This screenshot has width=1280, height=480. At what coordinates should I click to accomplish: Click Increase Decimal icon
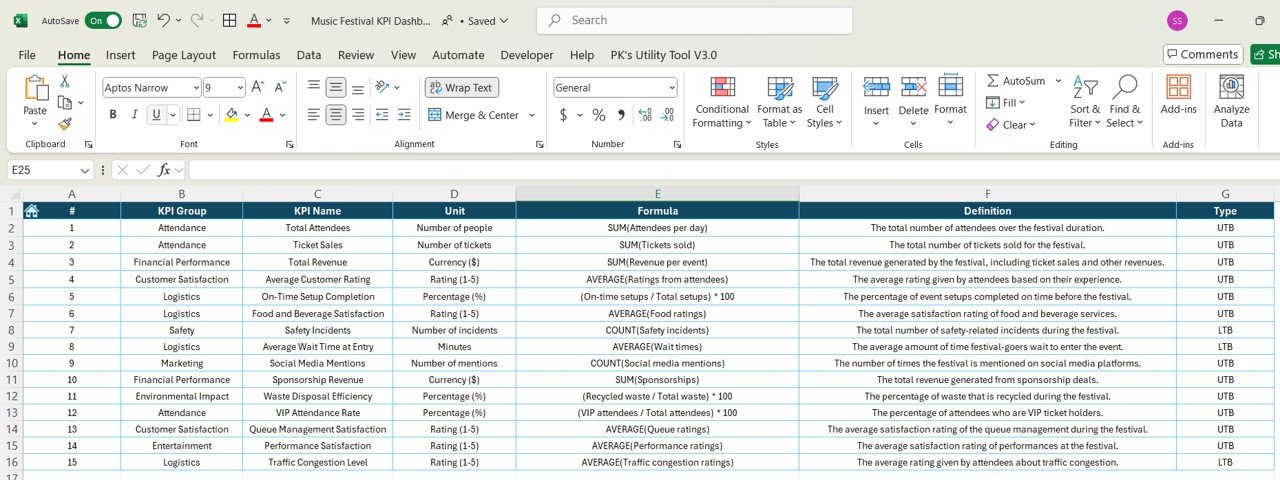(x=647, y=115)
